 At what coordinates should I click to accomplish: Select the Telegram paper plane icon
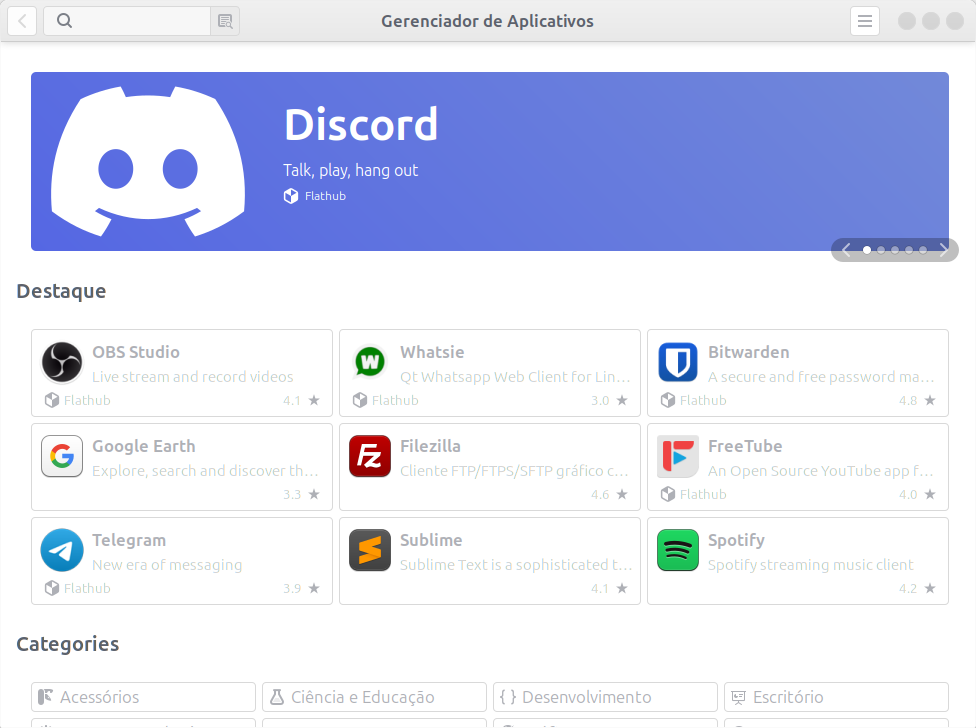tap(62, 550)
